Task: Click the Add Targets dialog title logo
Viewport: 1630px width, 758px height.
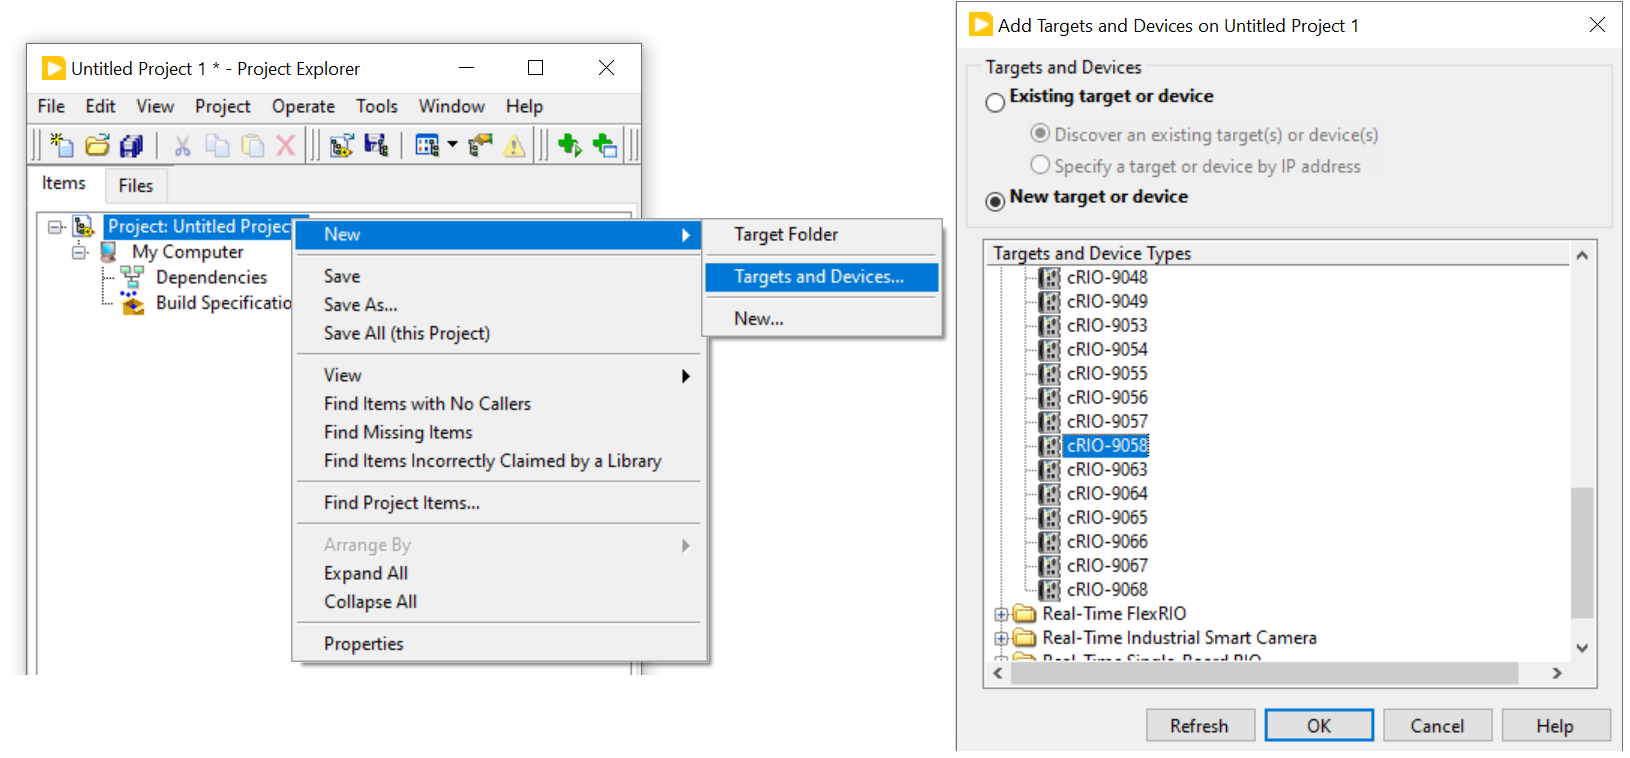Action: (981, 24)
